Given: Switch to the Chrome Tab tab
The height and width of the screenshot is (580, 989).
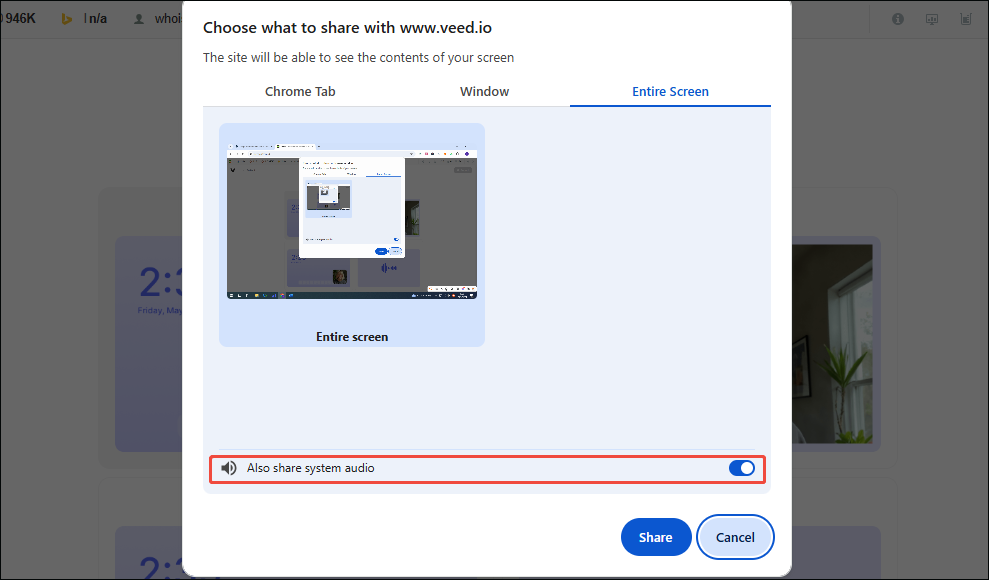Looking at the screenshot, I should click(300, 91).
